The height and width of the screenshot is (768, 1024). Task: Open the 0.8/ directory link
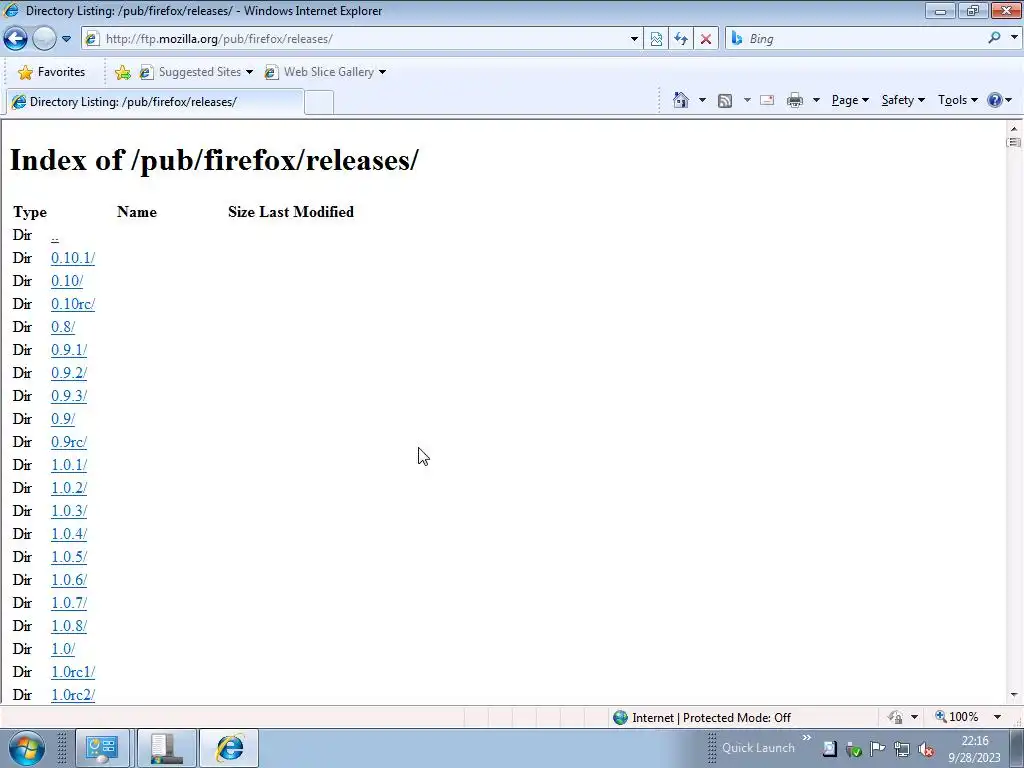[63, 327]
